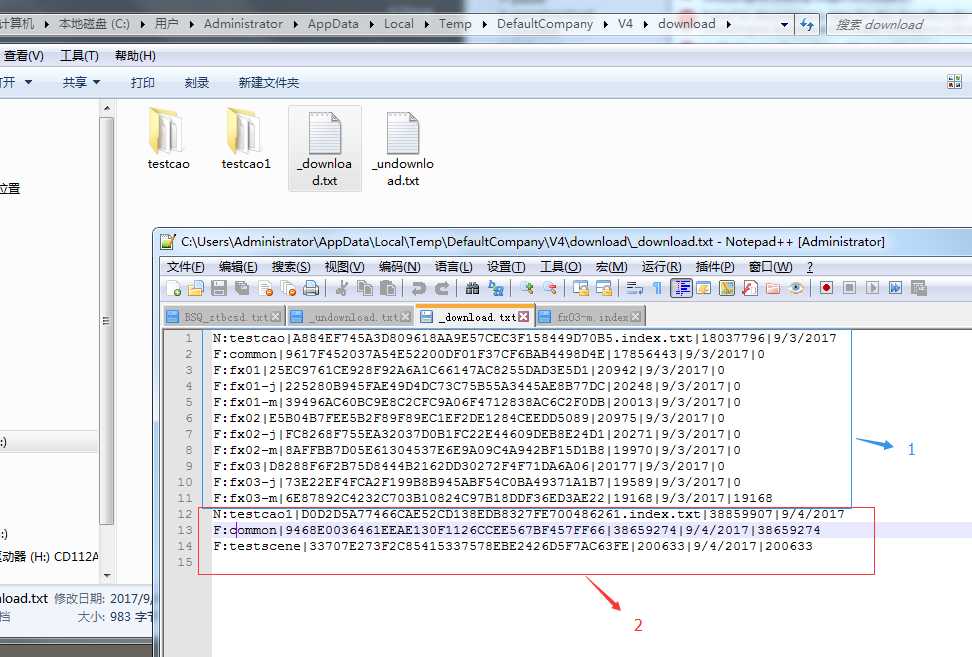Select _download.txt file in Explorer
This screenshot has height=657, width=972.
click(x=325, y=149)
